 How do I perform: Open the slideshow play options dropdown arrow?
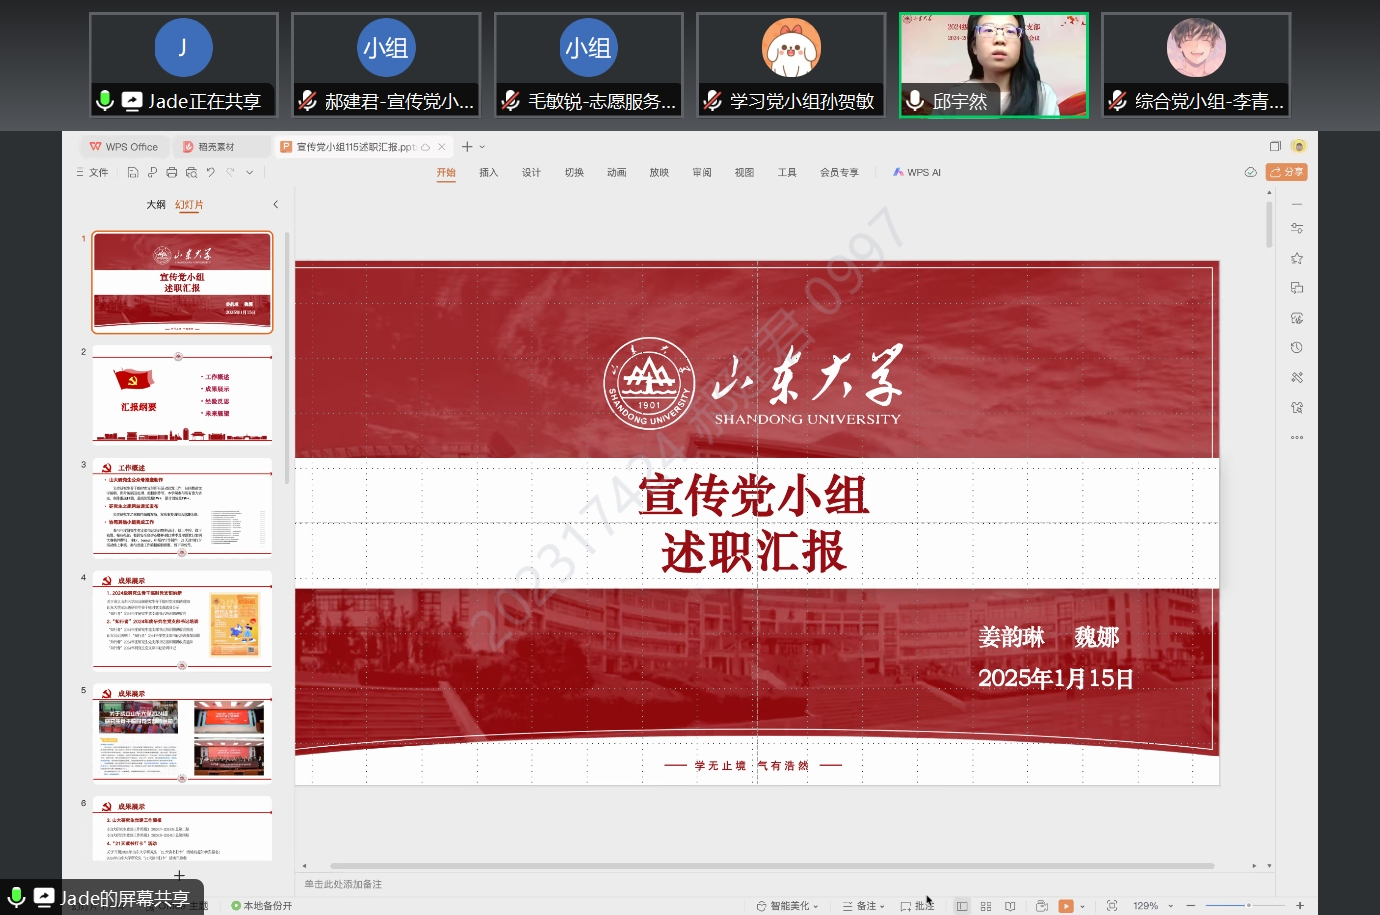point(1082,907)
